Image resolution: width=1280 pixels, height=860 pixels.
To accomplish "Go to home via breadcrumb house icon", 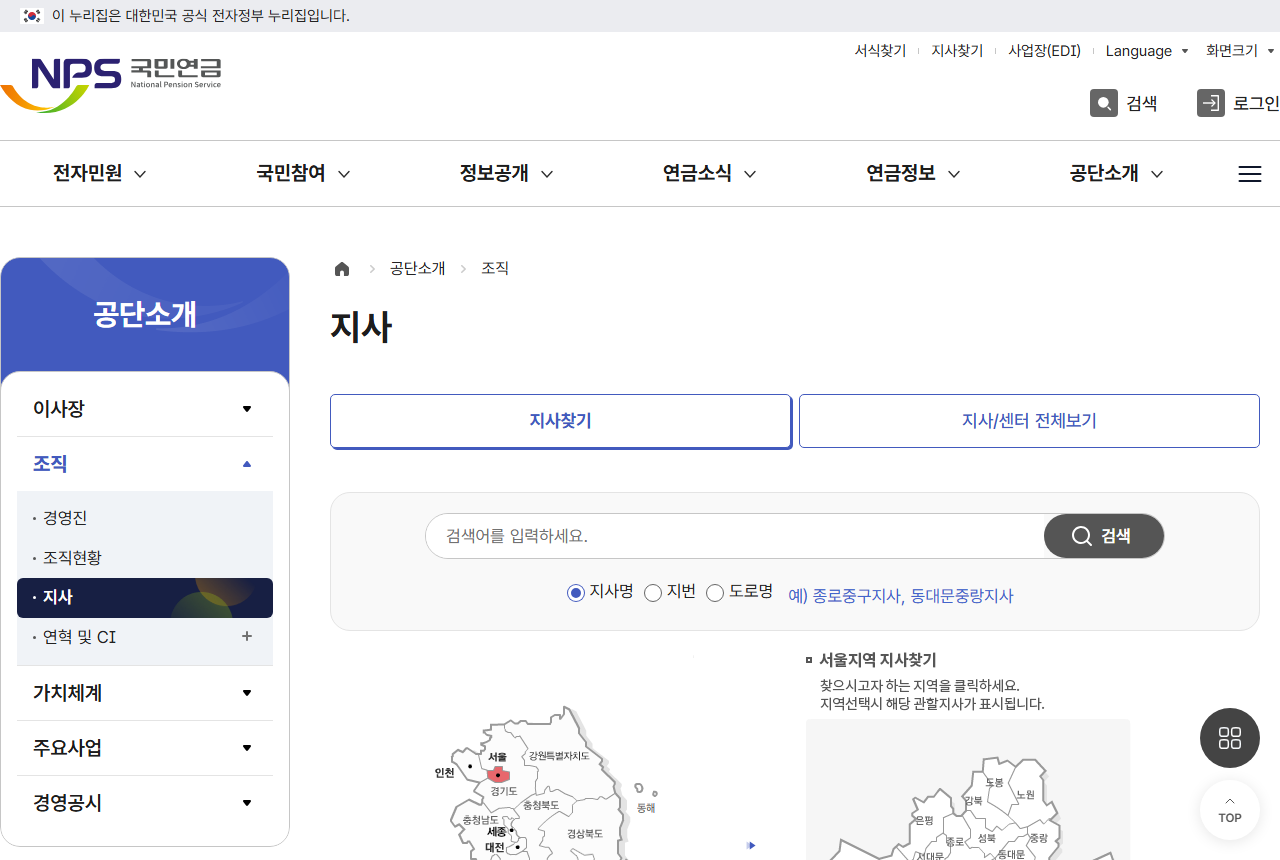I will point(342,269).
